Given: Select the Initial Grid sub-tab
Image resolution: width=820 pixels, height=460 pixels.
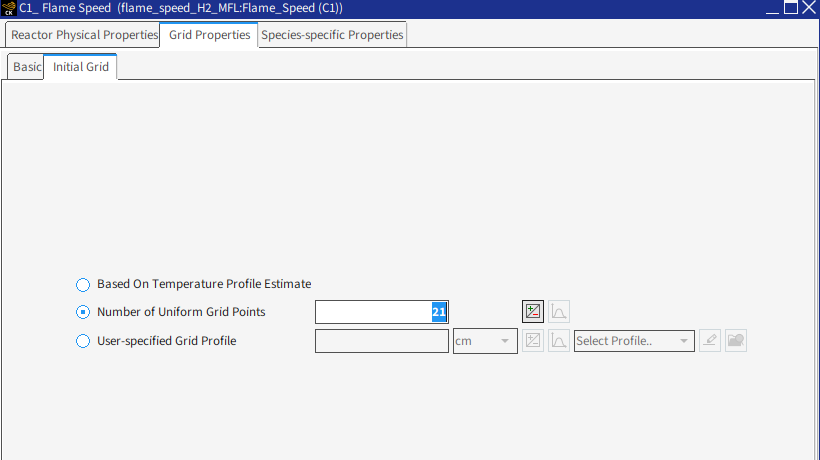Looking at the screenshot, I should [x=81, y=67].
